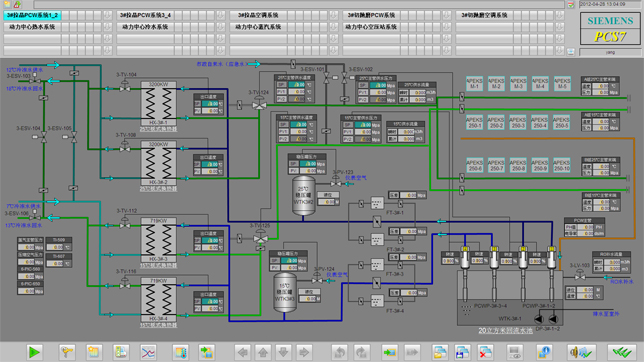This screenshot has width=644, height=362.
Task: Switch to 动力中心冷水系统 overview tab
Action: coord(145,27)
